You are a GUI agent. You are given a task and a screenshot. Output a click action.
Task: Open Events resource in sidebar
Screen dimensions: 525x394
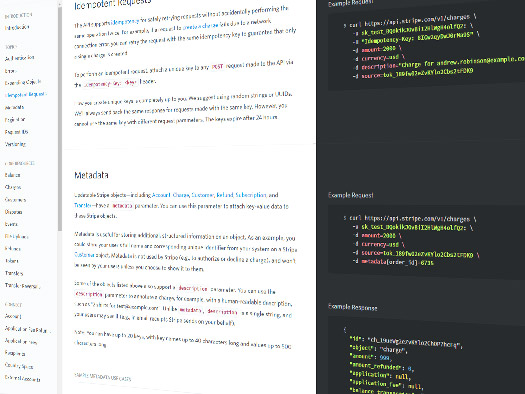[x=11, y=224]
